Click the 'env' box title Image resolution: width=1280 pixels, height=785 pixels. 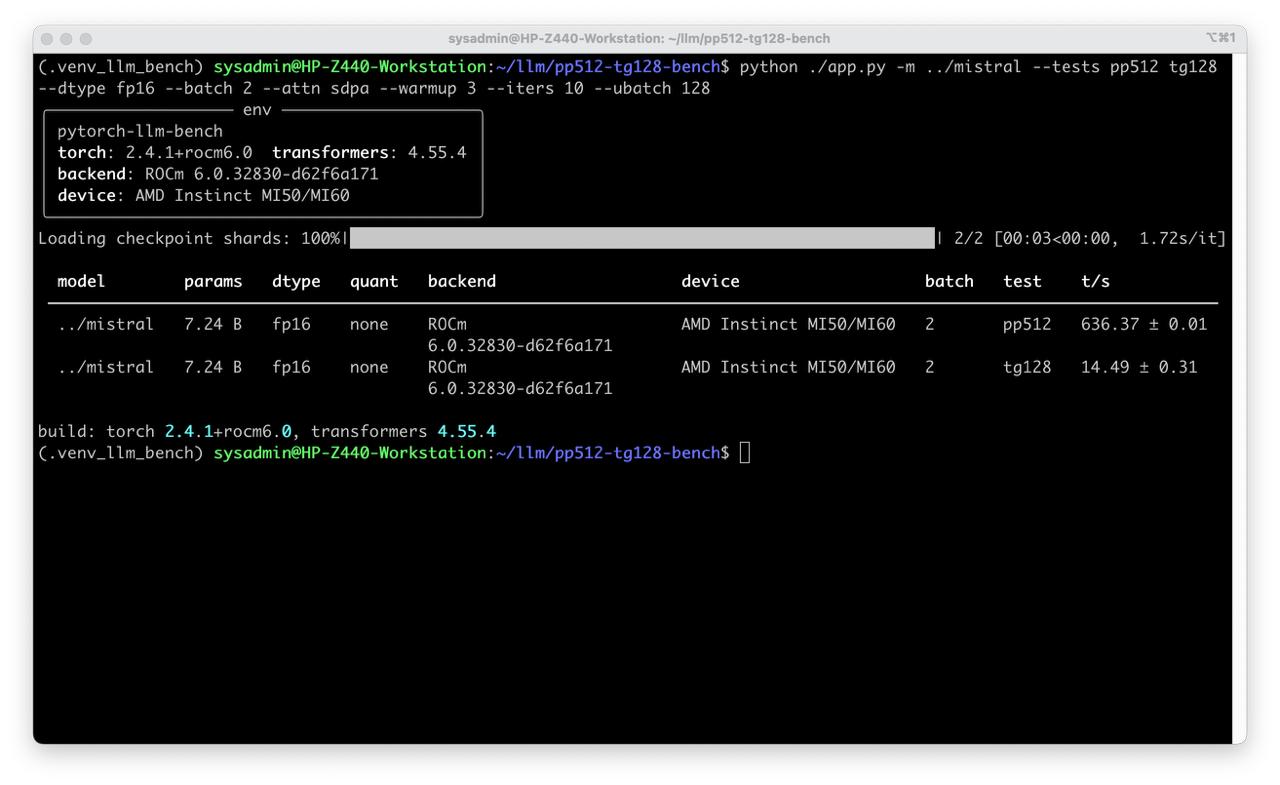pos(257,110)
